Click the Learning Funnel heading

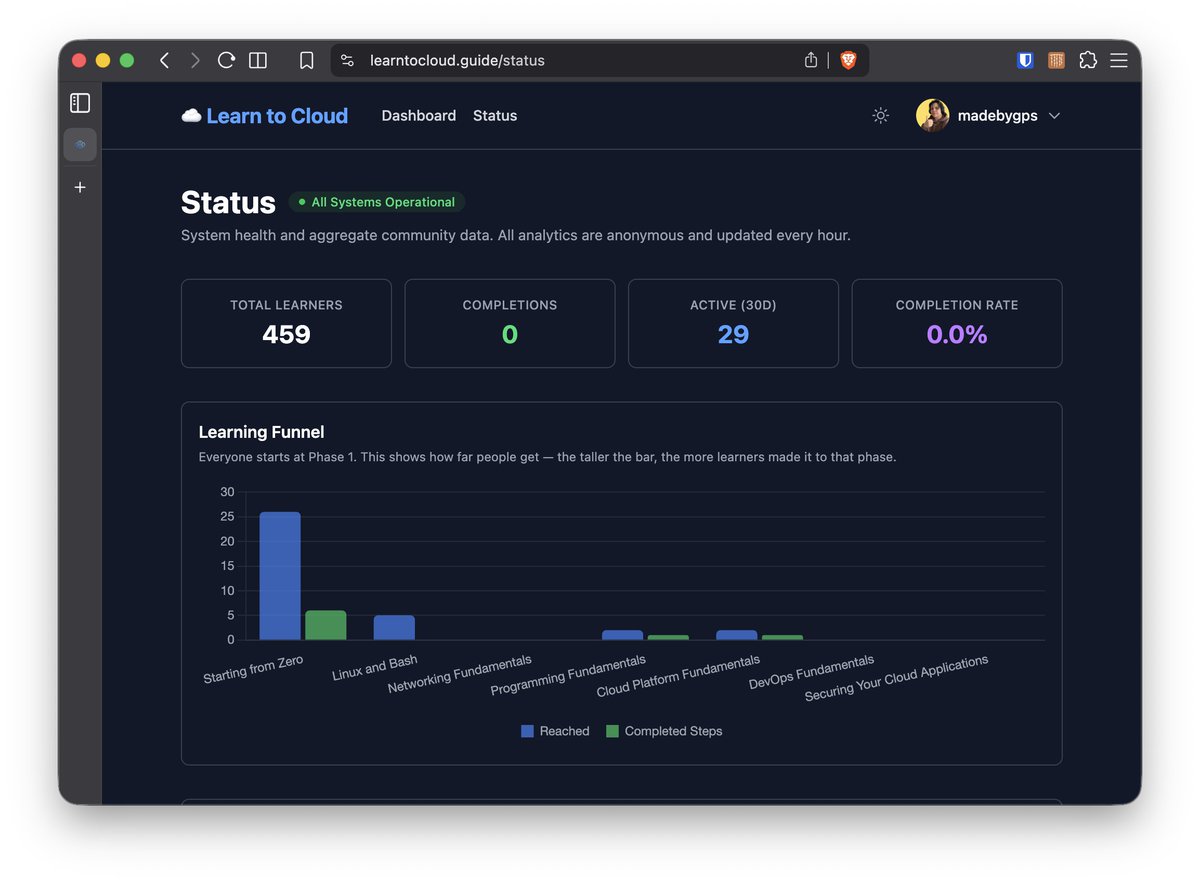(262, 432)
